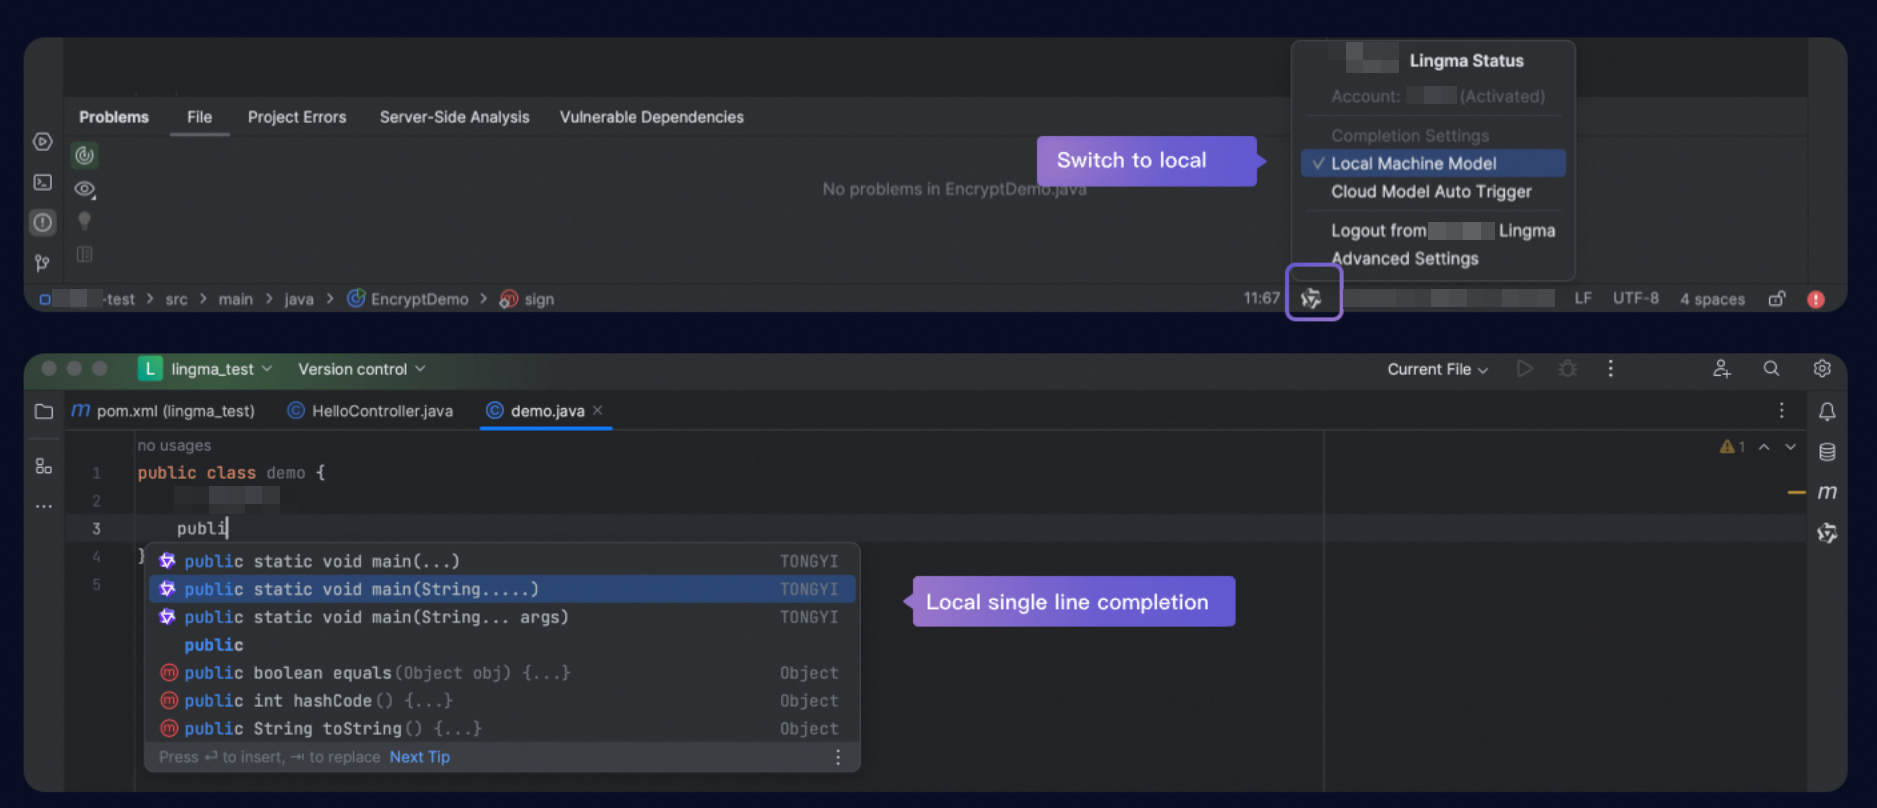
Task: Click the Run button in toolbar
Action: [1525, 369]
